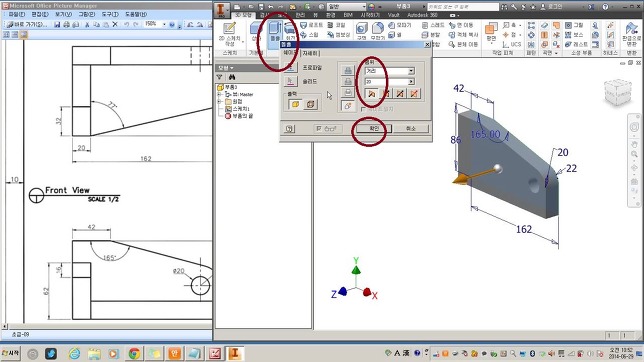The image size is (644, 362).
Task: Select the 코일 (Coil) tool
Action: pos(336,25)
